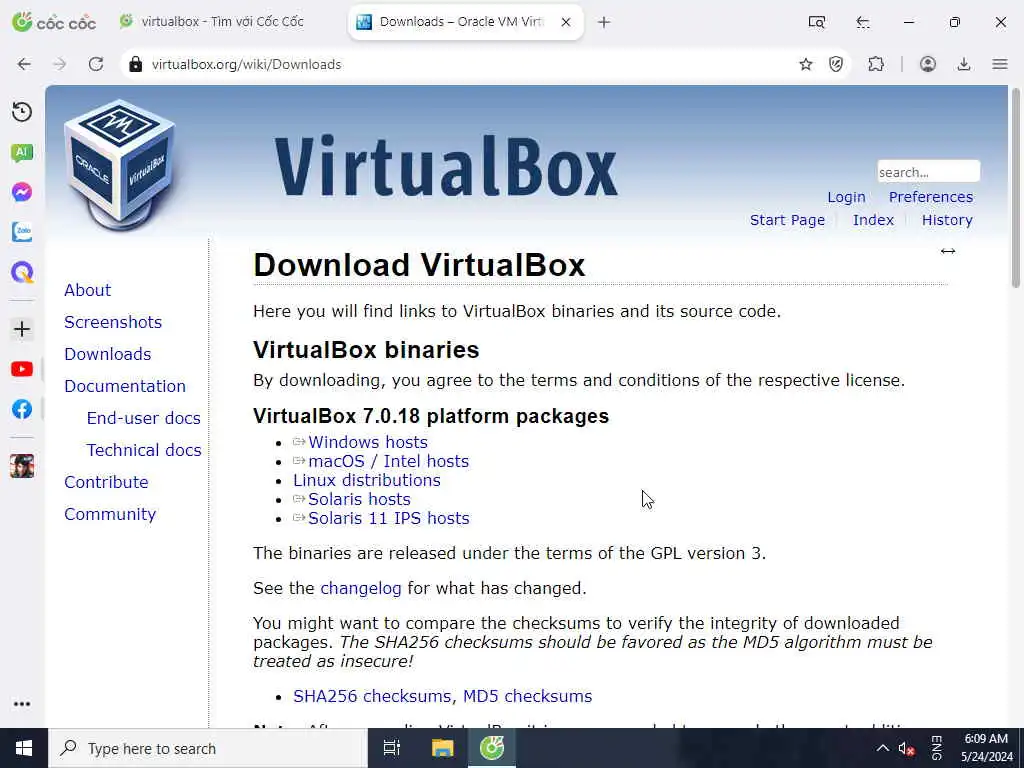The width and height of the screenshot is (1024, 768).
Task: Open SHA256 checksums link
Action: coord(372,696)
